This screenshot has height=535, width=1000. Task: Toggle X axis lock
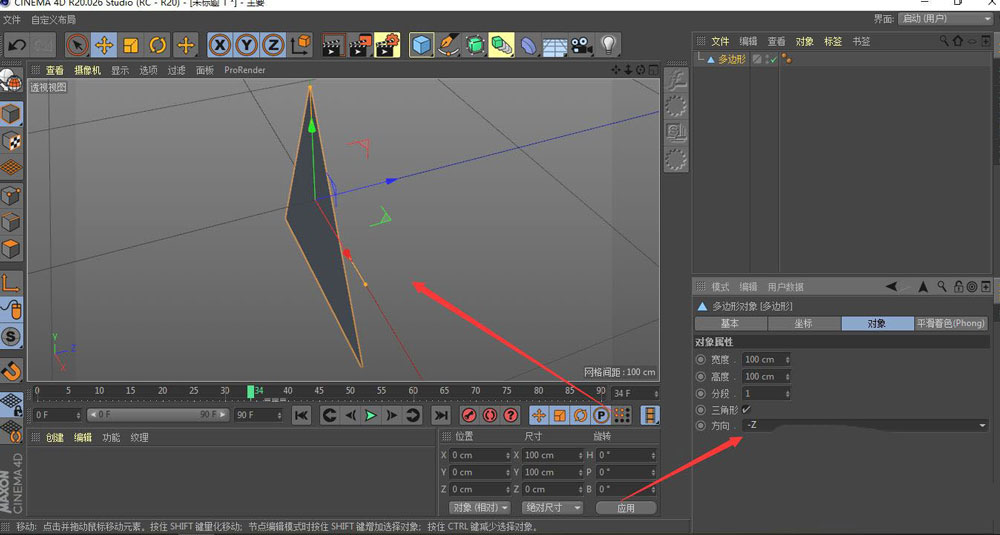point(219,45)
